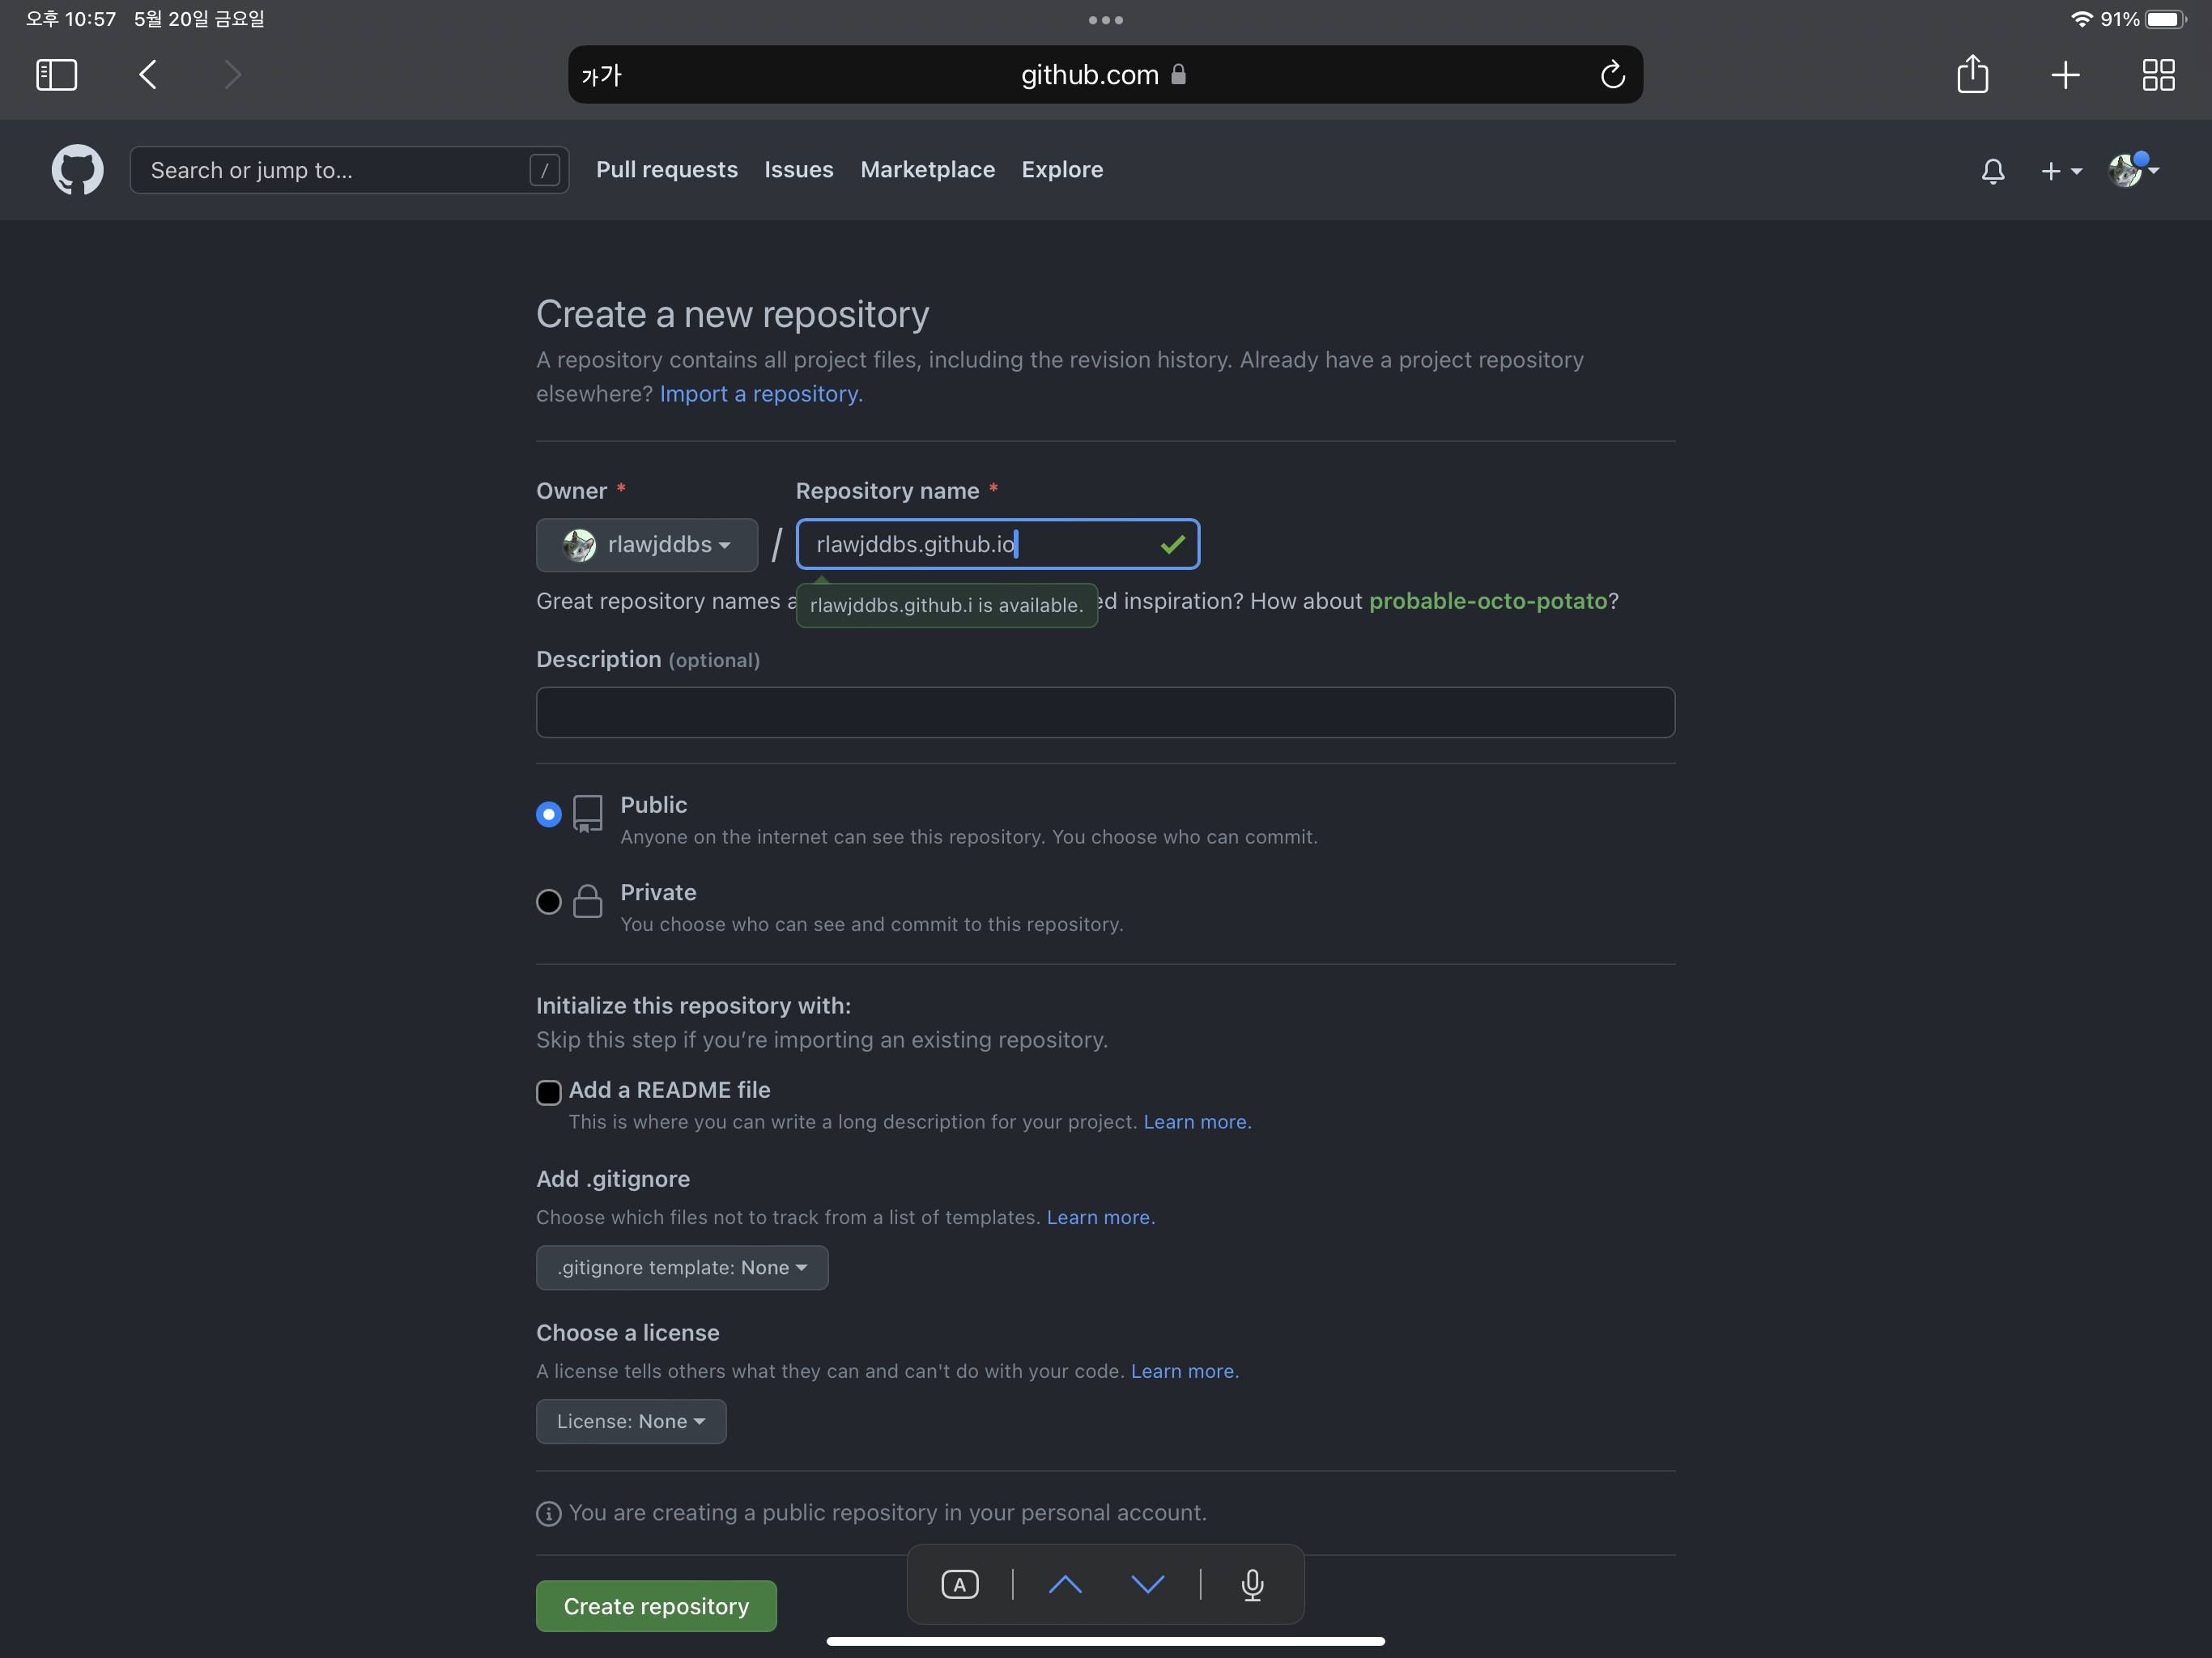Viewport: 2212px width, 1658px height.
Task: Tap the three-dot multitasking menu
Action: [x=1106, y=20]
